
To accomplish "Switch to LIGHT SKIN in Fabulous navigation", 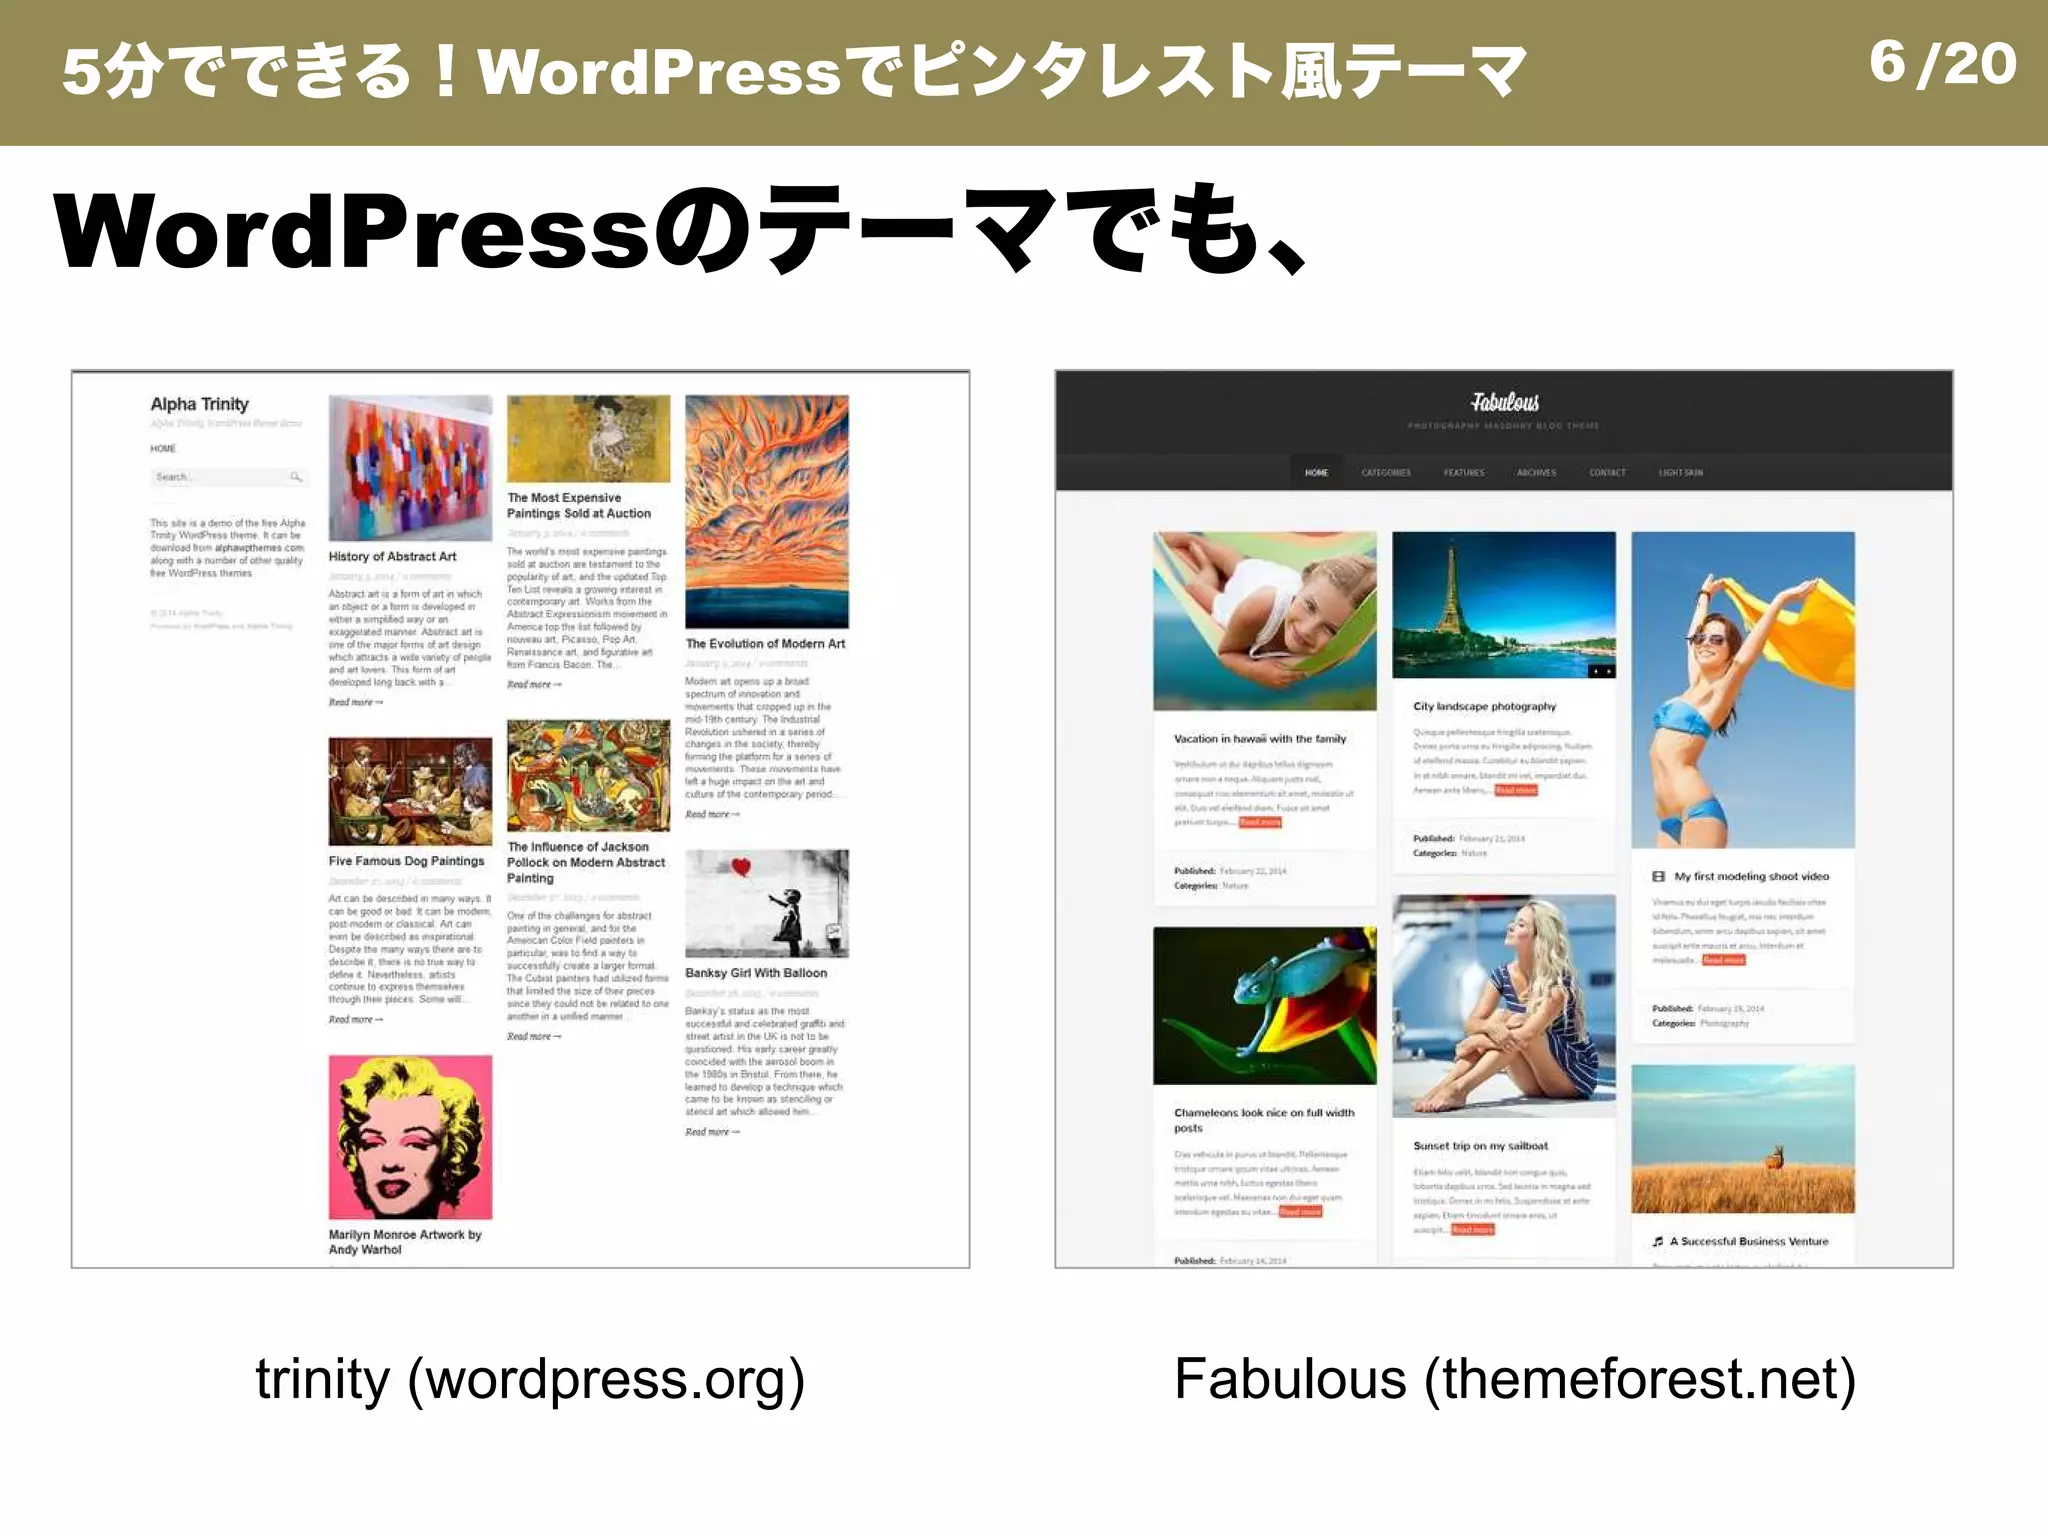I will click(1681, 473).
